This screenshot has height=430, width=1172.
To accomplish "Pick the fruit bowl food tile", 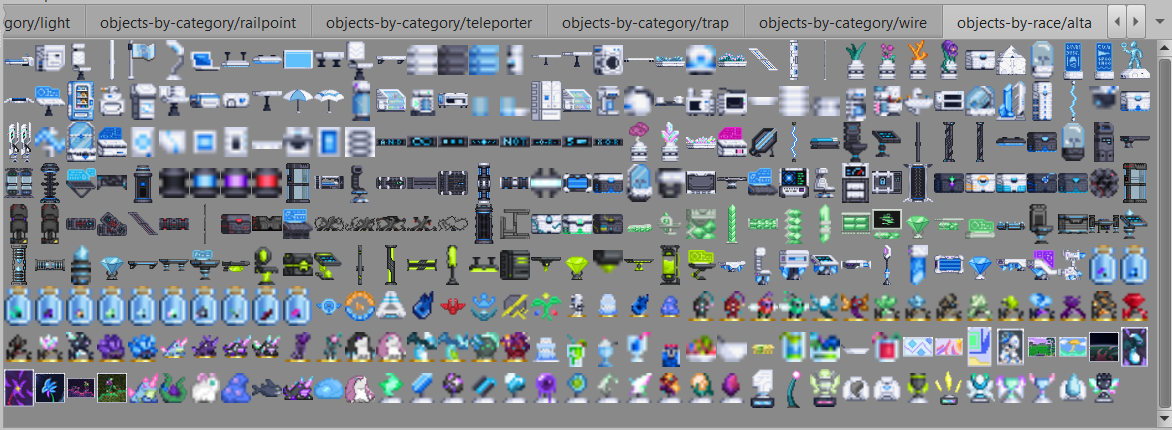I will point(701,347).
